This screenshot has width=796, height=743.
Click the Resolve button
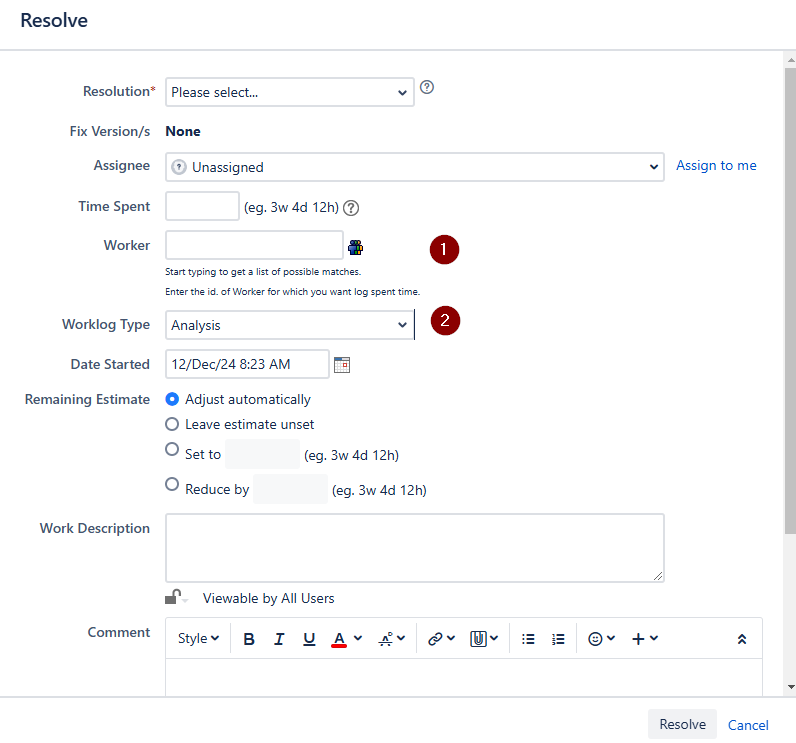pyautogui.click(x=682, y=724)
